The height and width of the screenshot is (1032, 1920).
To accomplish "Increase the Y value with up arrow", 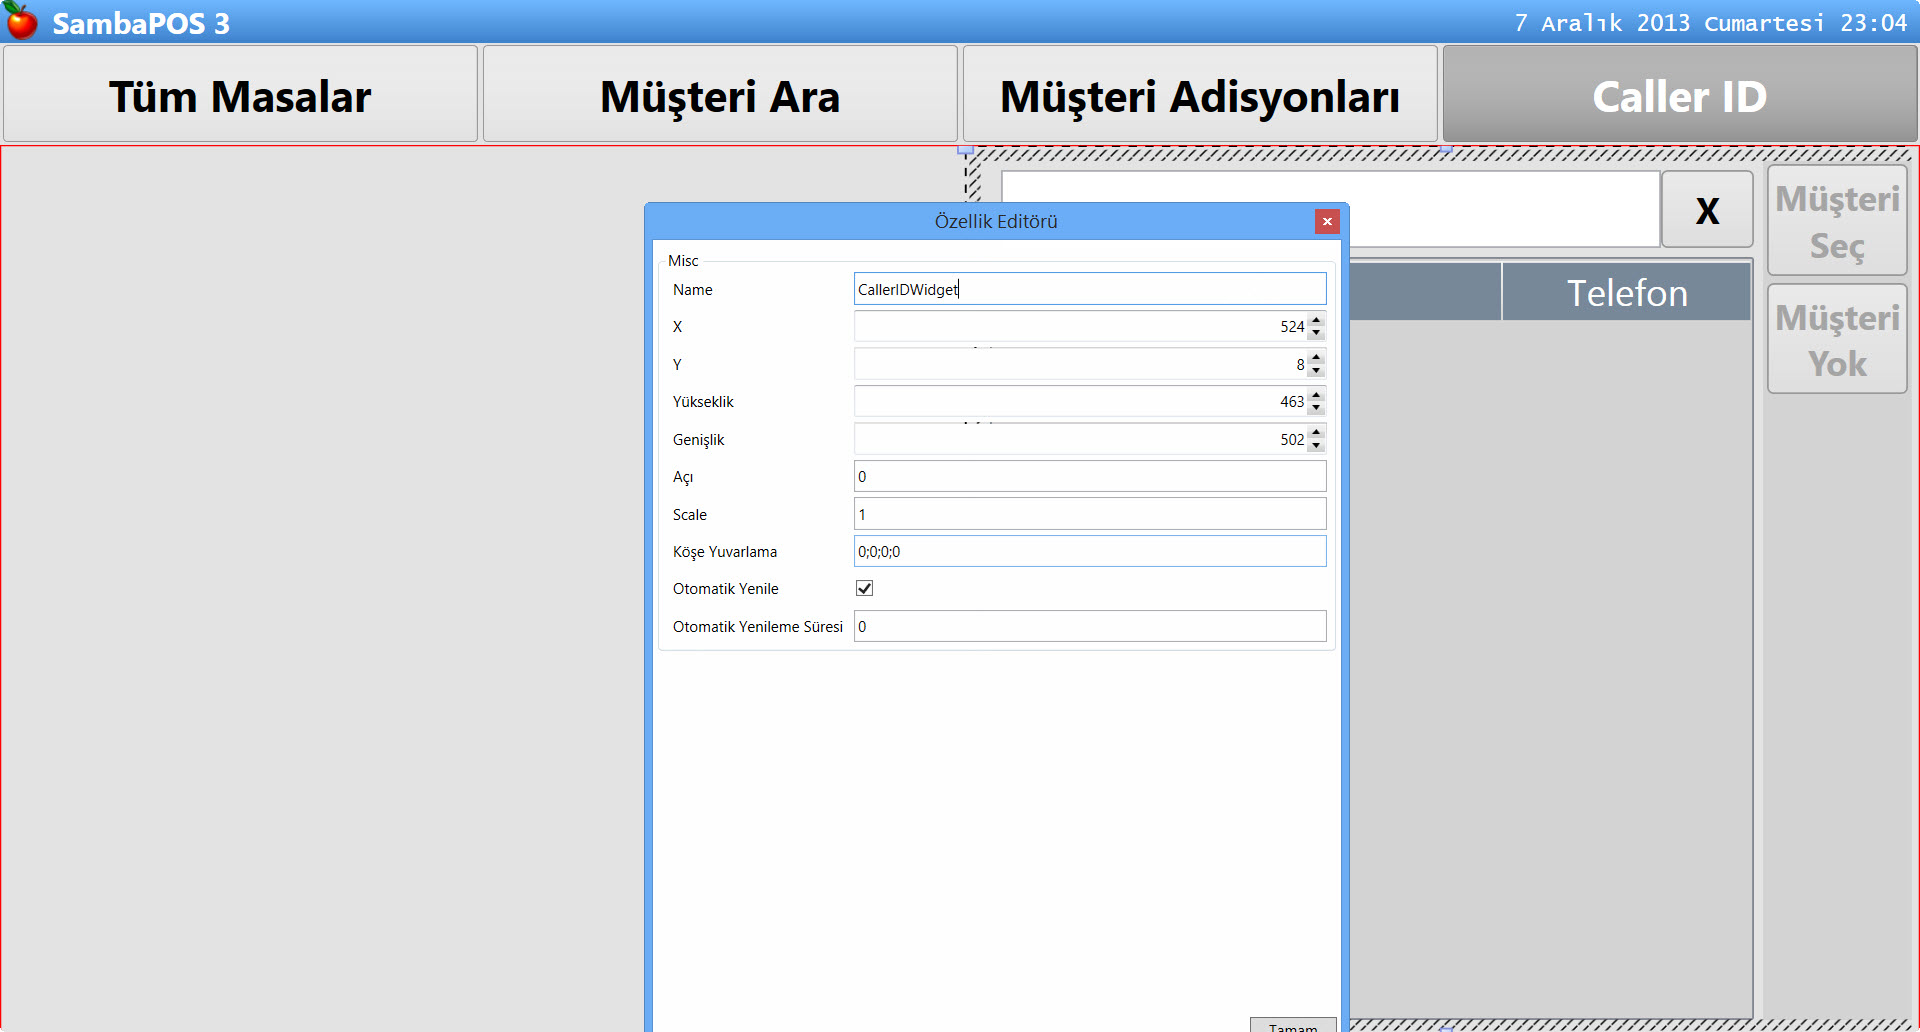I will (1316, 358).
